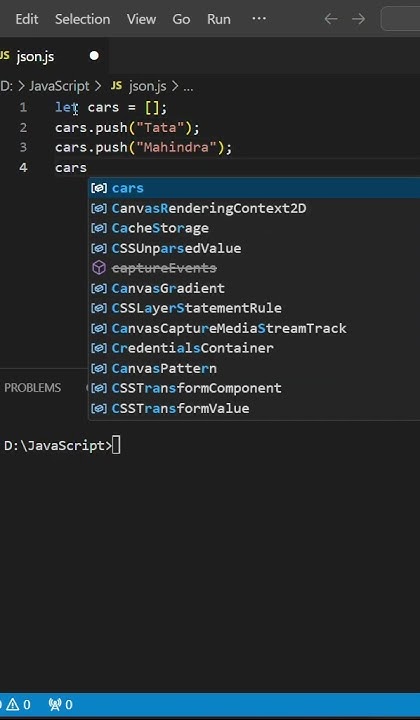Click the Go Back arrow
This screenshot has height=720, width=420.
tap(331, 19)
